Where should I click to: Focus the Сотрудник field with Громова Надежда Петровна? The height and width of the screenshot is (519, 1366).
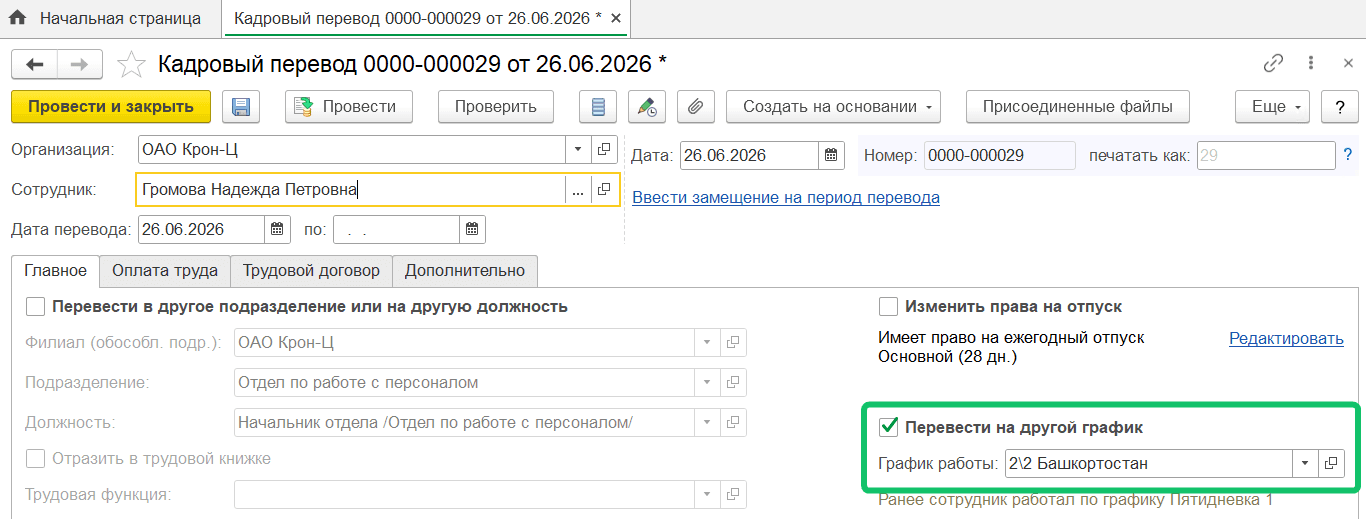point(350,189)
